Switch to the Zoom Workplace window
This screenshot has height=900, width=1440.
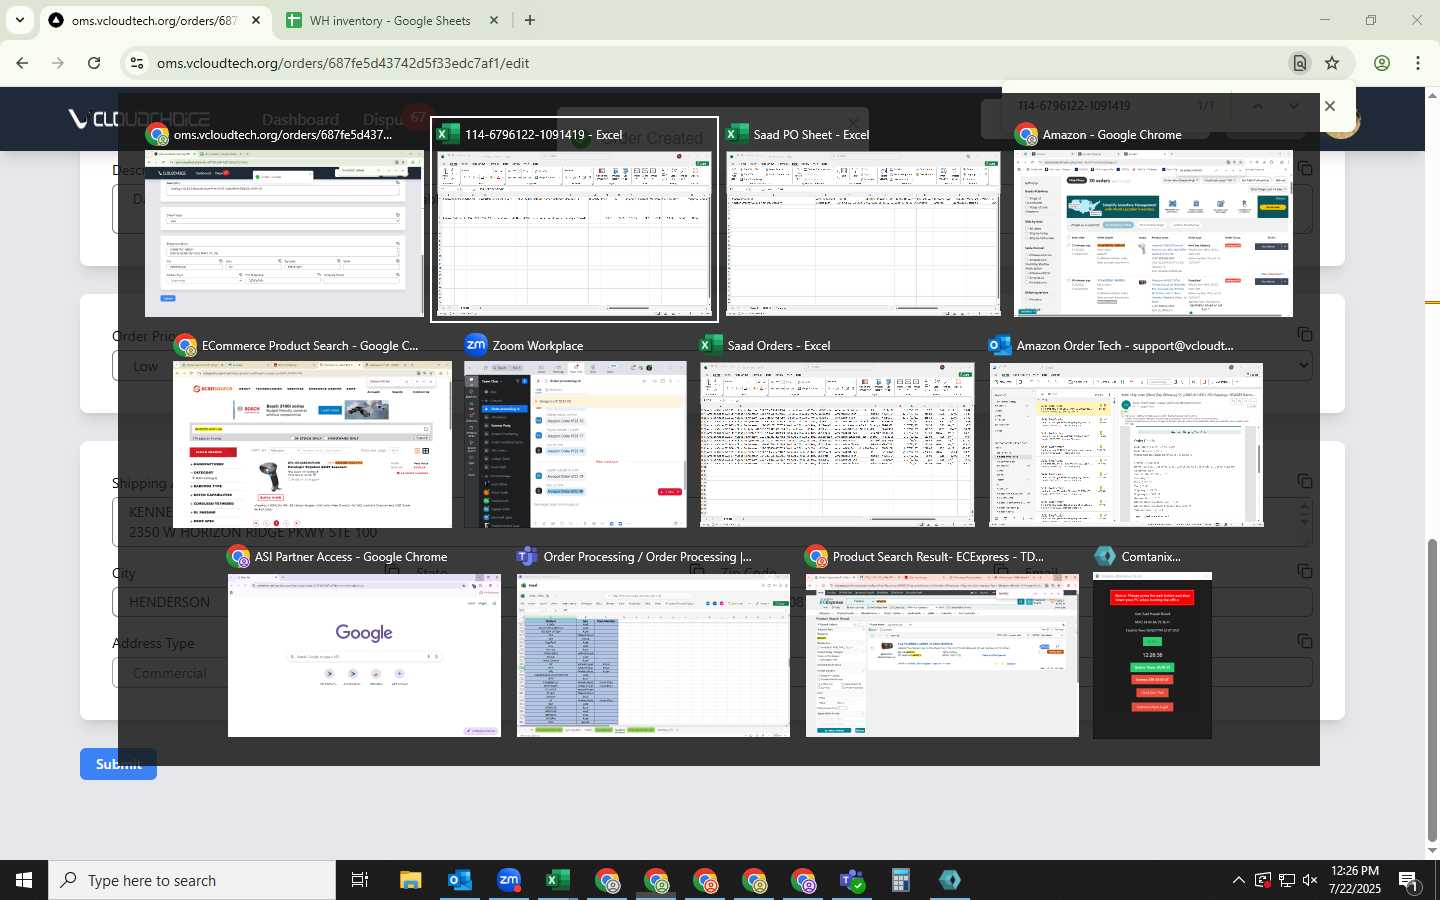tap(575, 433)
